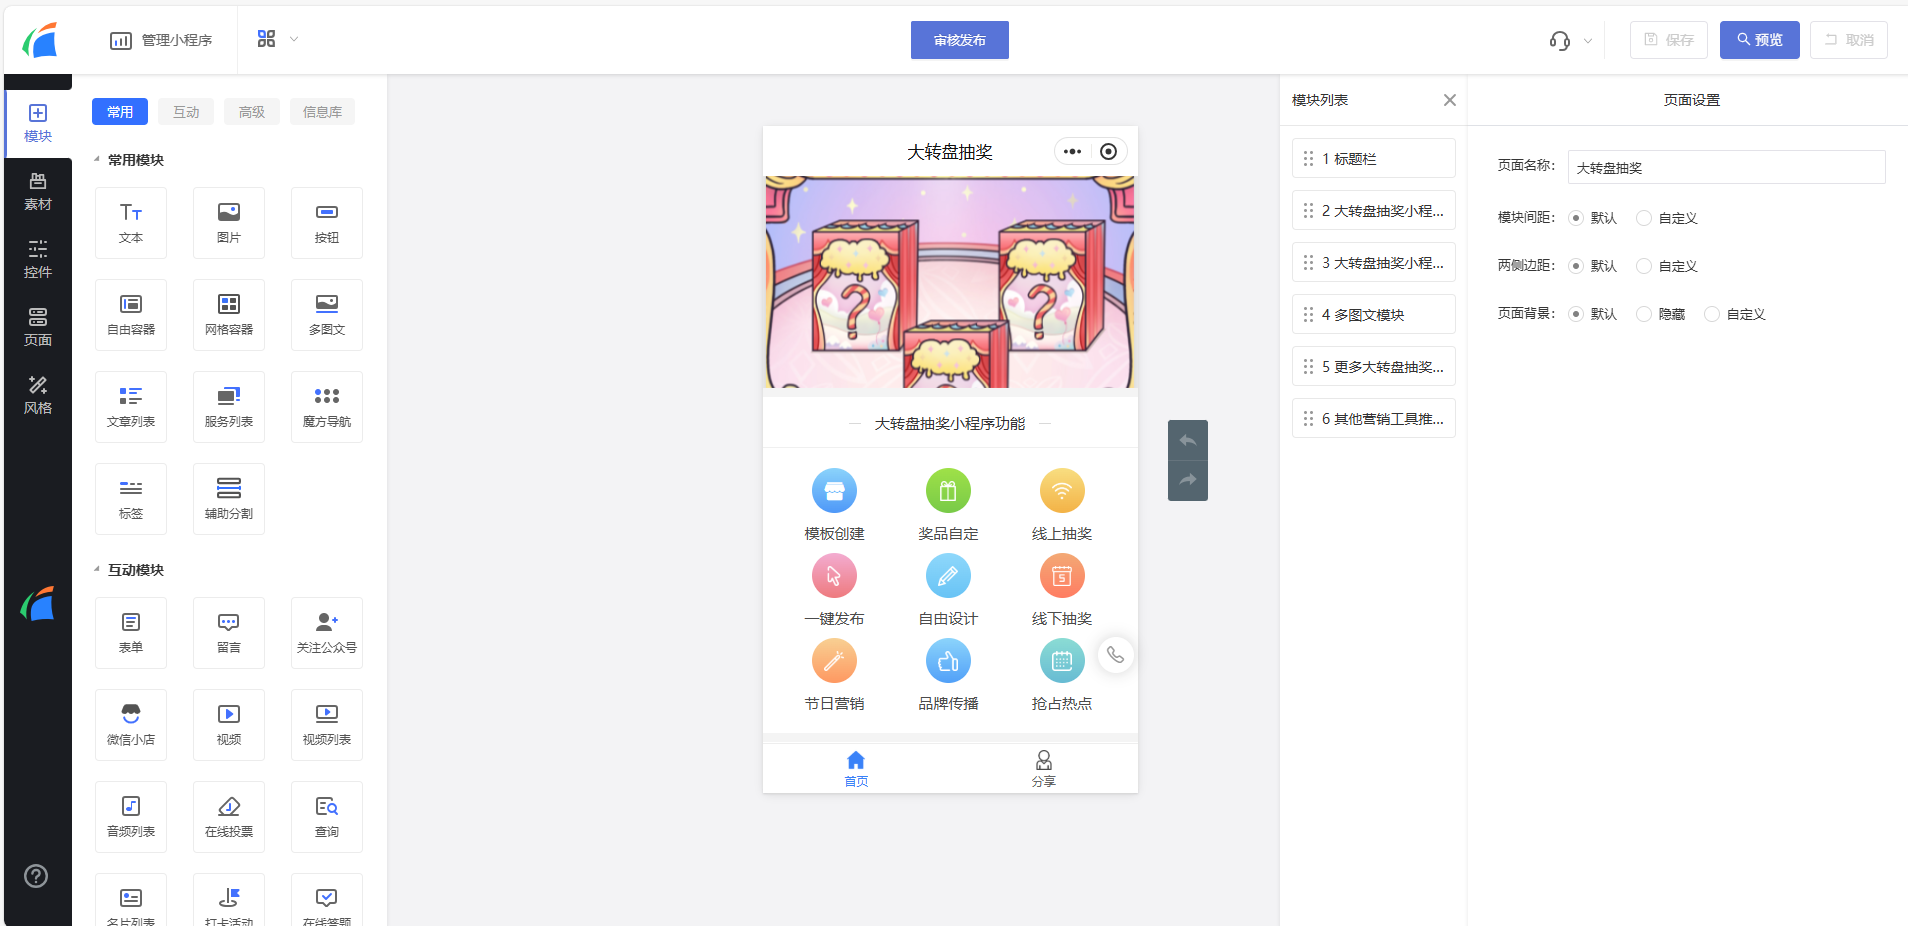This screenshot has width=1908, height=926.
Task: Add the 魔方导航 module
Action: (327, 407)
